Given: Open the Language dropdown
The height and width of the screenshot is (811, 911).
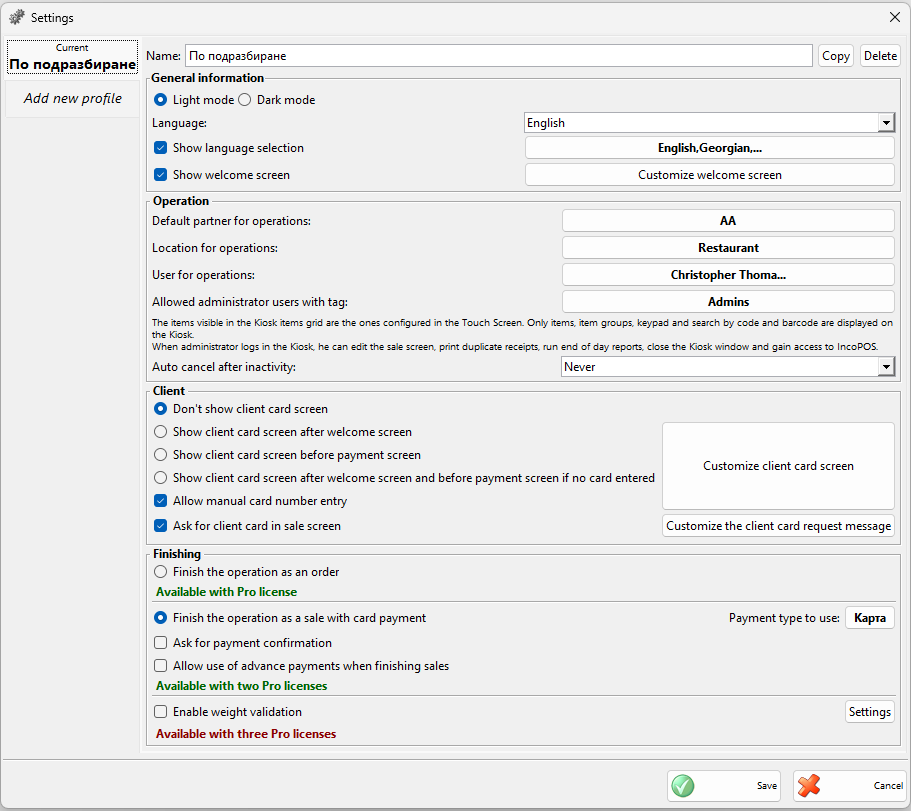Looking at the screenshot, I should pos(885,123).
